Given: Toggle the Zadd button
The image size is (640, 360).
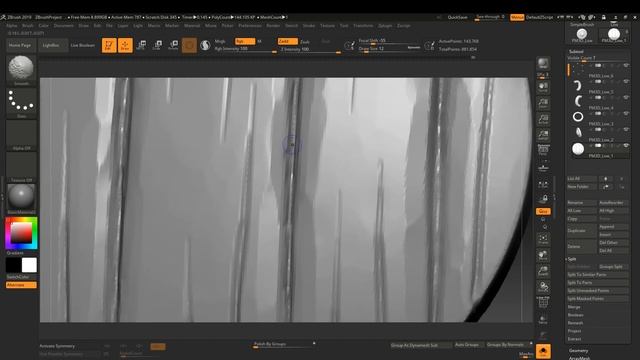Looking at the screenshot, I should click(x=288, y=41).
